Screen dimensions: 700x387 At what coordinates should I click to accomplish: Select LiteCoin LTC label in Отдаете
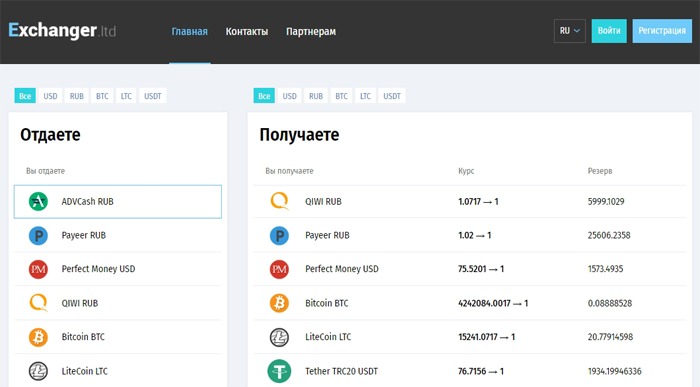point(85,371)
